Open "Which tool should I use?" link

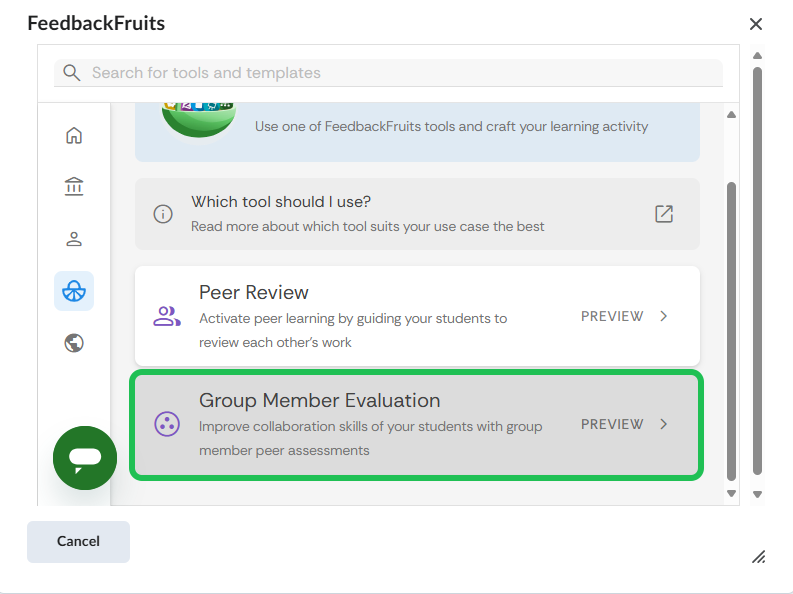click(281, 202)
